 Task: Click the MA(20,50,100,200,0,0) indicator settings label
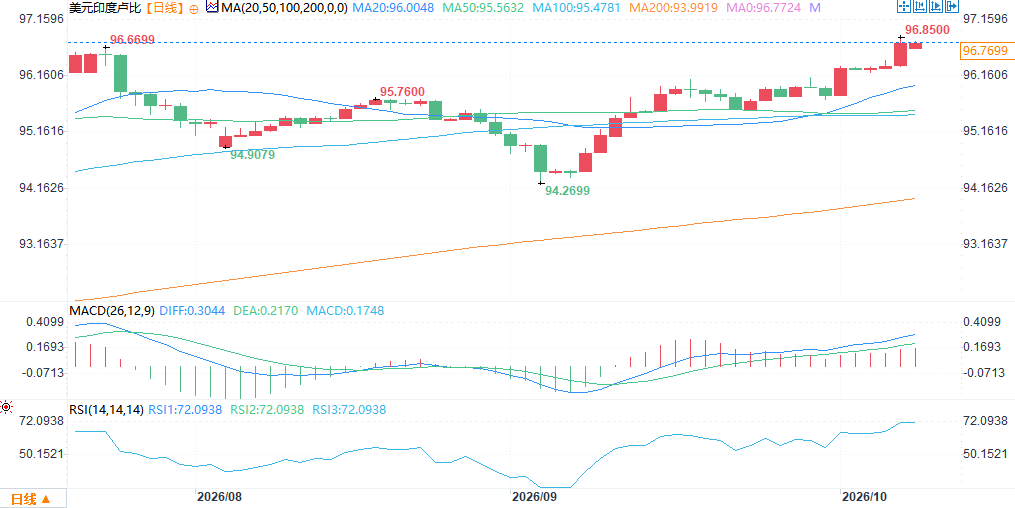click(284, 8)
